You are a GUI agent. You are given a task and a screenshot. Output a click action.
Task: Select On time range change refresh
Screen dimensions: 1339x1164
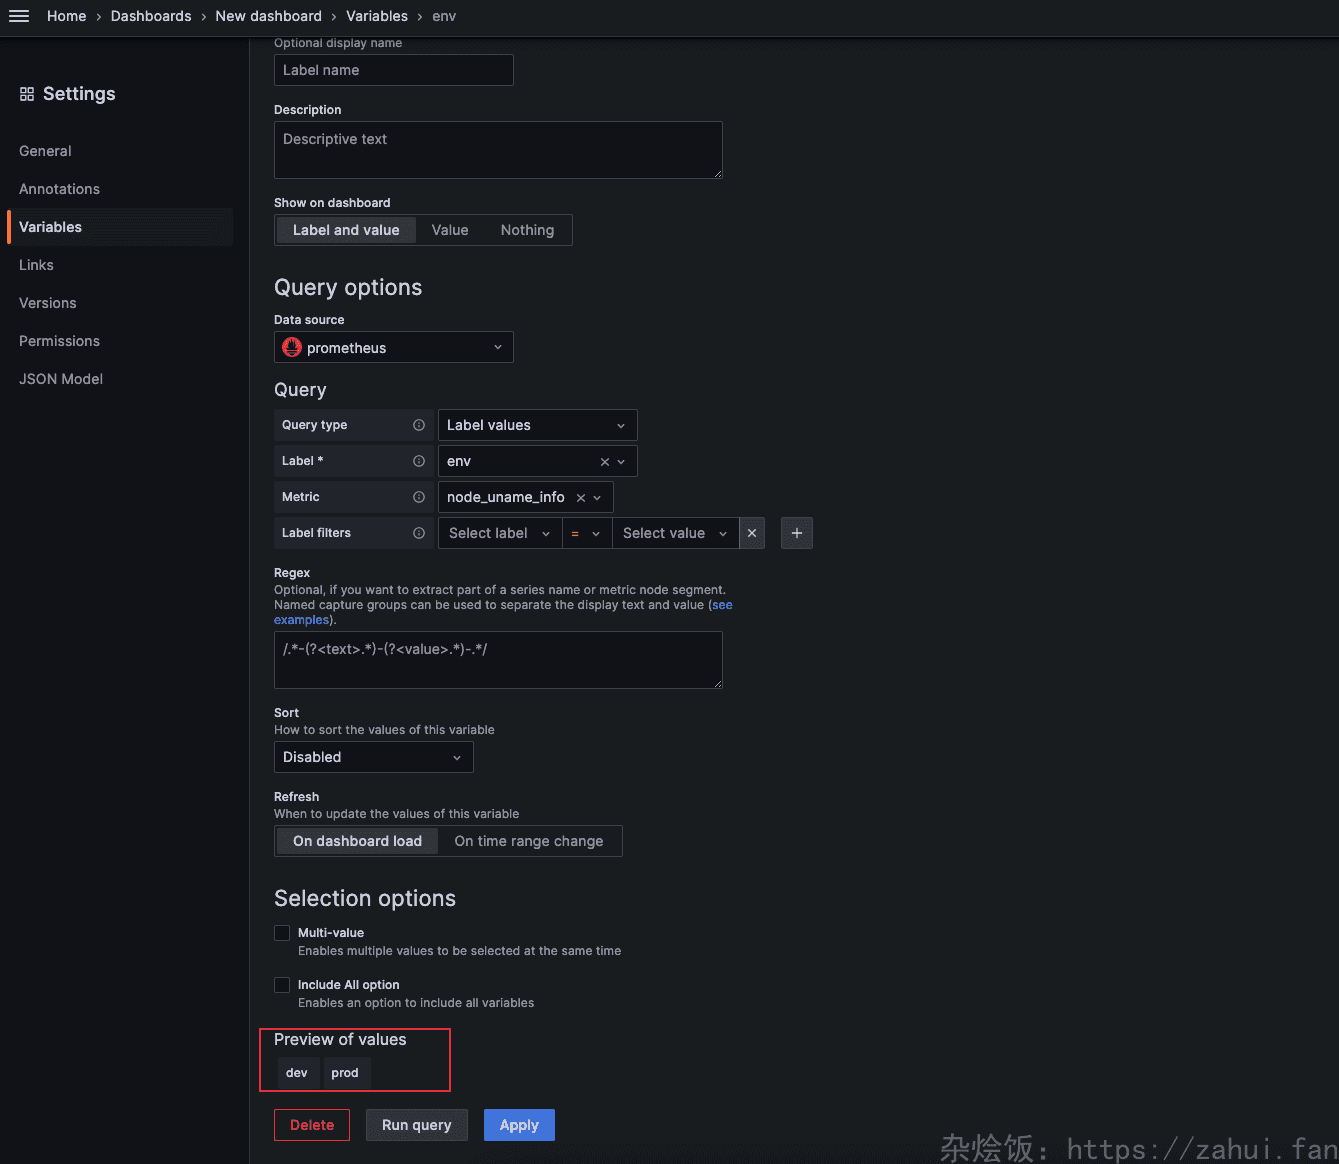point(528,841)
